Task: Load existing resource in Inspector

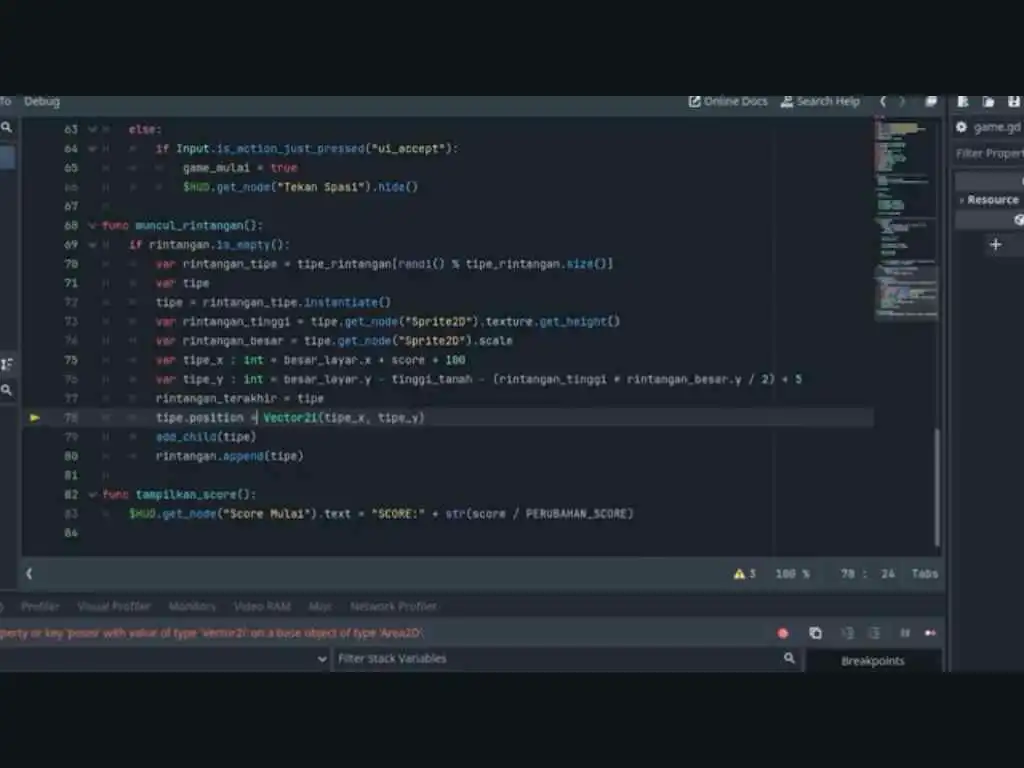Action: 988,101
